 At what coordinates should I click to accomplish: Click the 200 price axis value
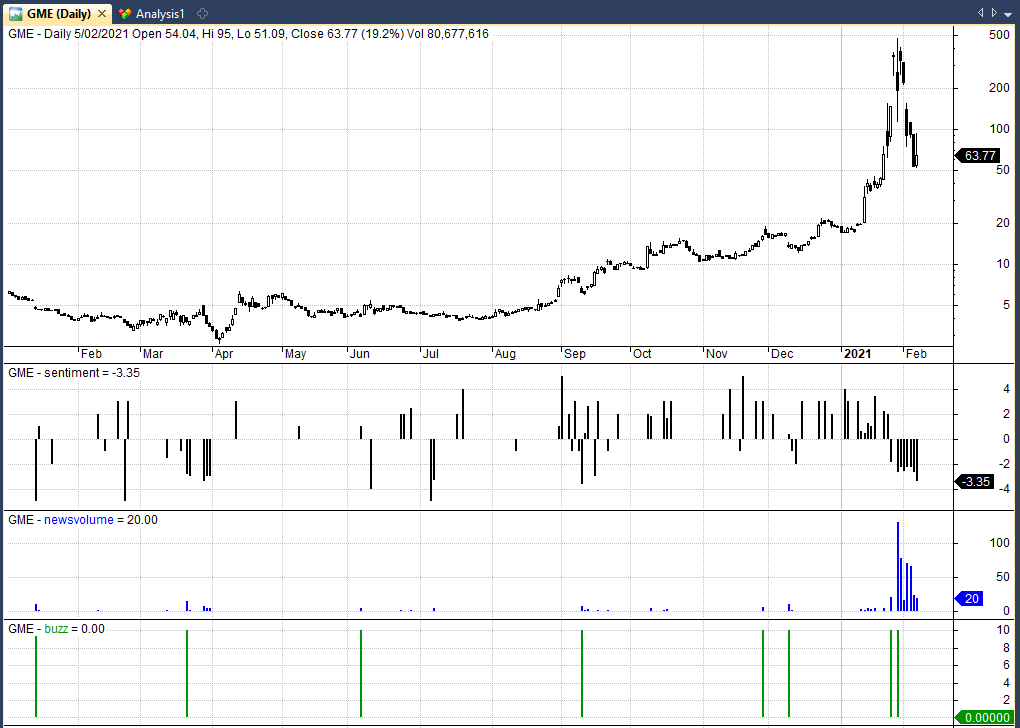pyautogui.click(x=1000, y=88)
